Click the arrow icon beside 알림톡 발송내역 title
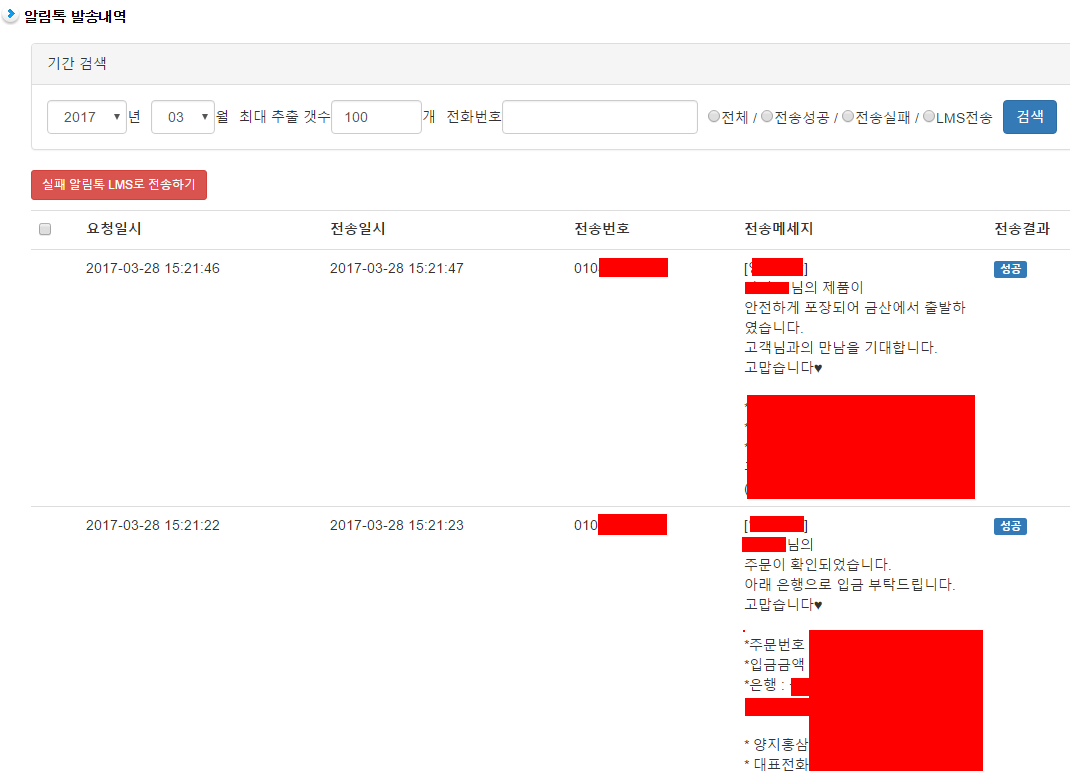This screenshot has height=773, width=1070. pos(10,17)
